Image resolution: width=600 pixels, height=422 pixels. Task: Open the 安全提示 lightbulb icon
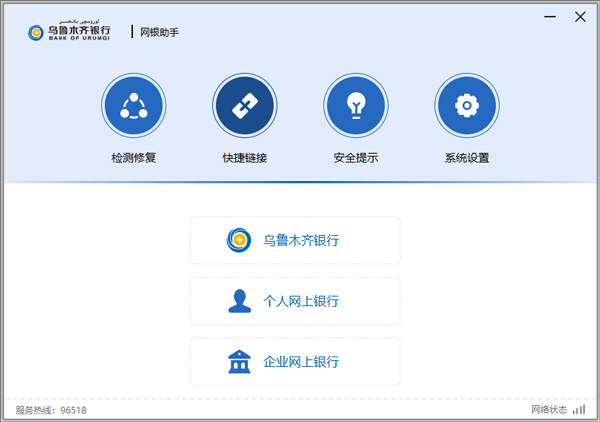(x=356, y=106)
